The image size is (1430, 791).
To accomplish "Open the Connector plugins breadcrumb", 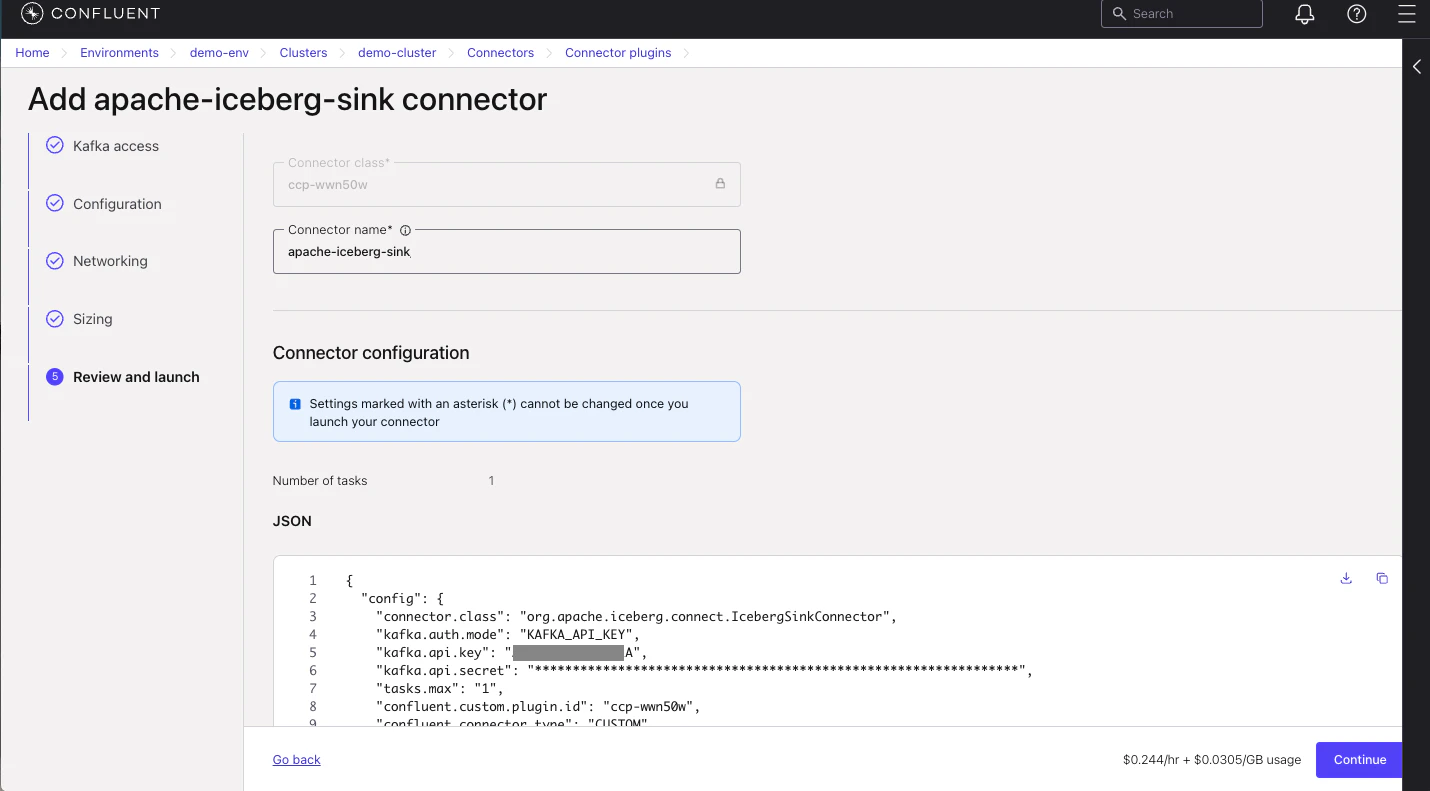I will point(618,53).
